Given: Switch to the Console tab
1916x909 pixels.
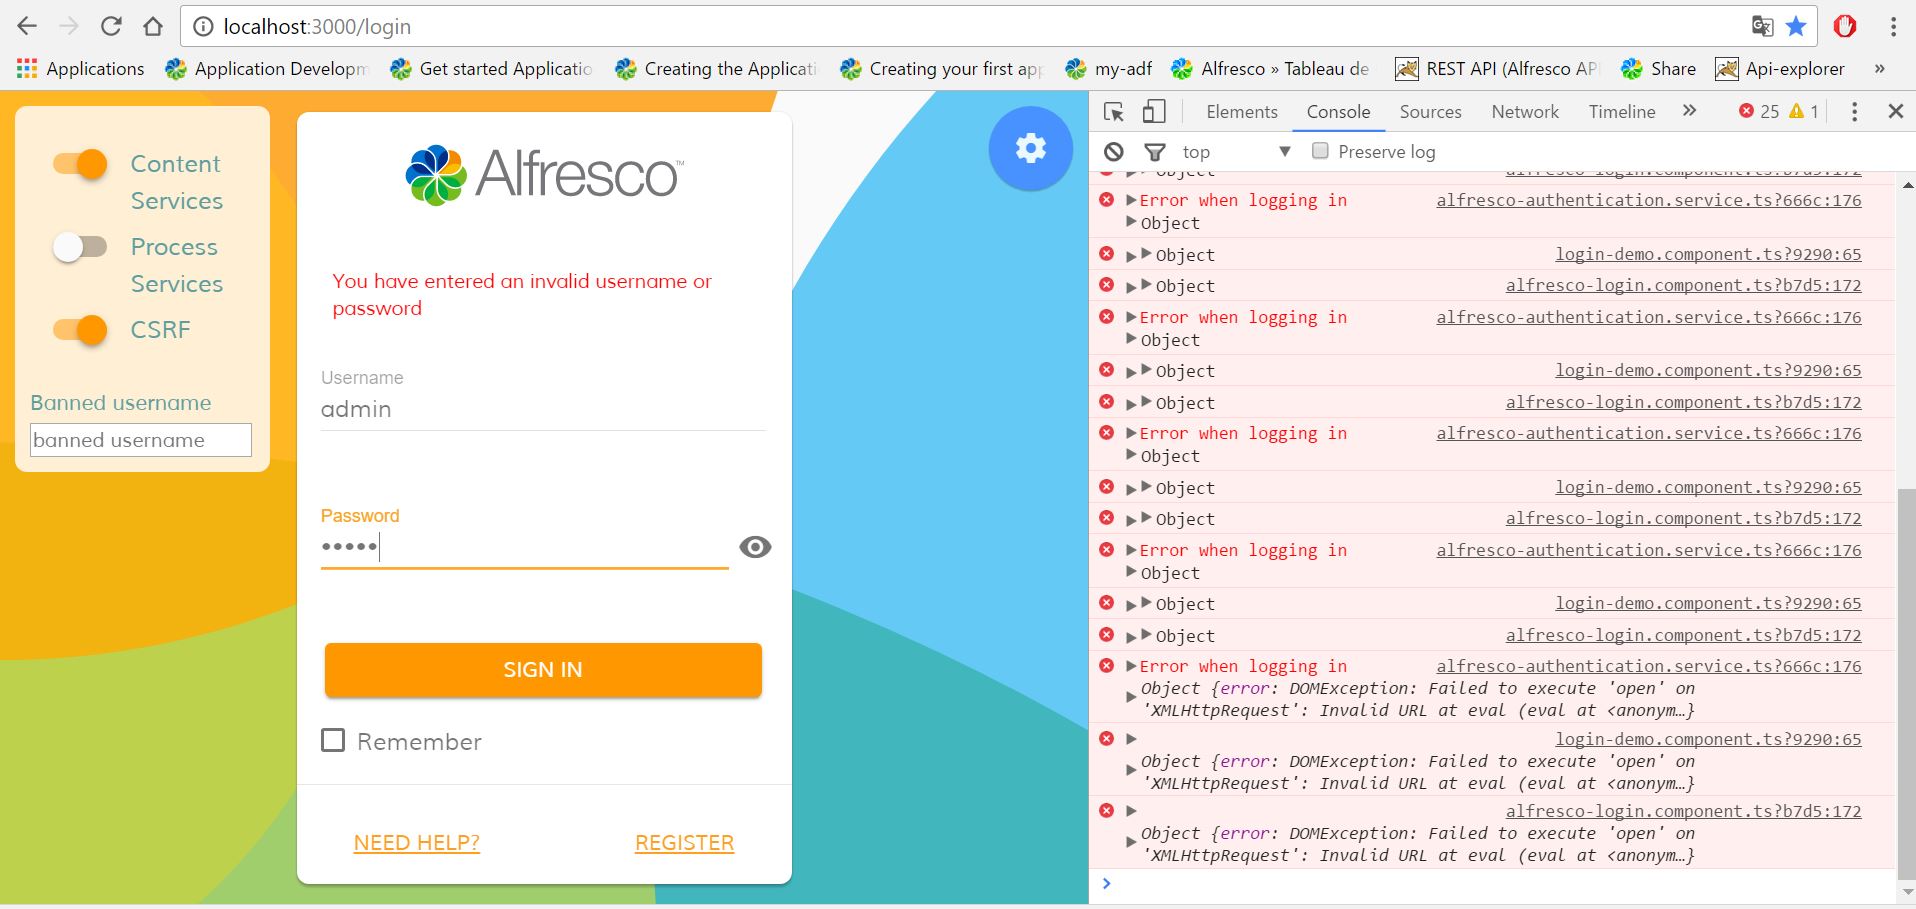Looking at the screenshot, I should [1338, 112].
